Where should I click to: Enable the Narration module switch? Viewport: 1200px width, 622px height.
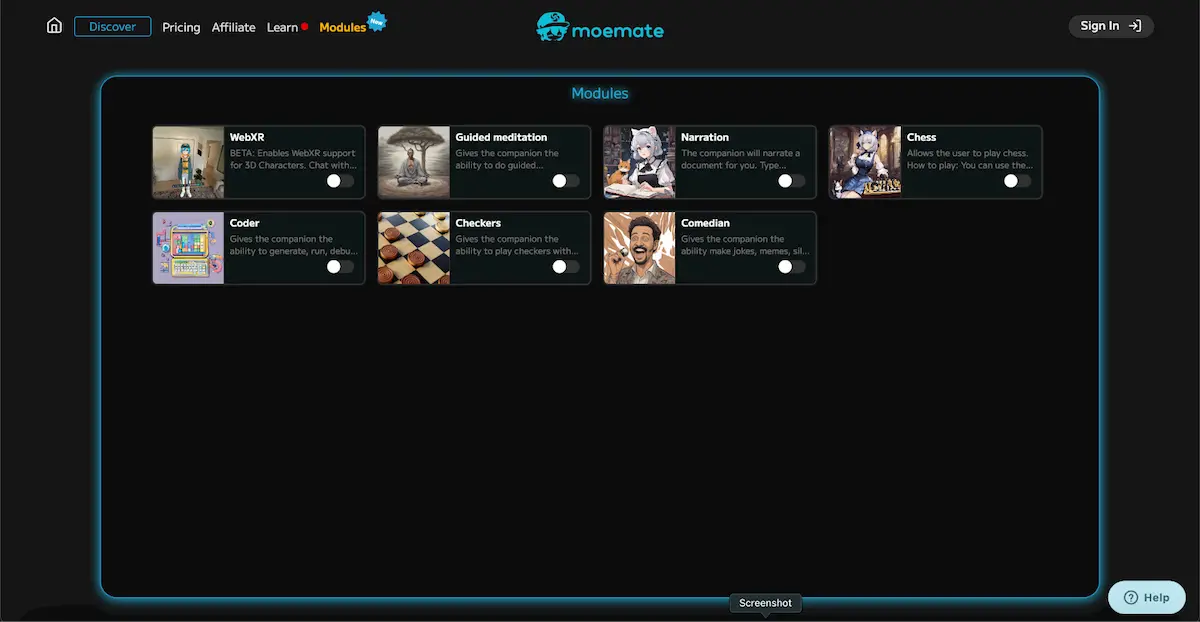(x=789, y=180)
